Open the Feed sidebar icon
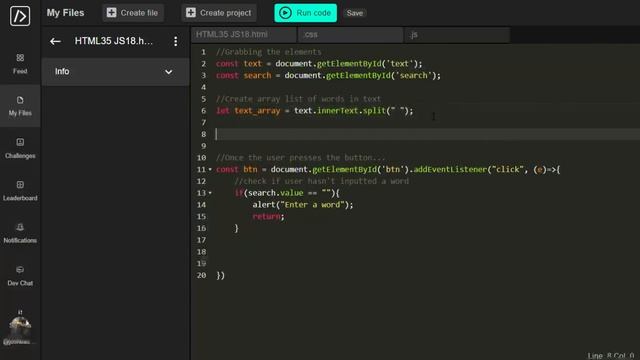Image resolution: width=640 pixels, height=360 pixels. (x=20, y=58)
